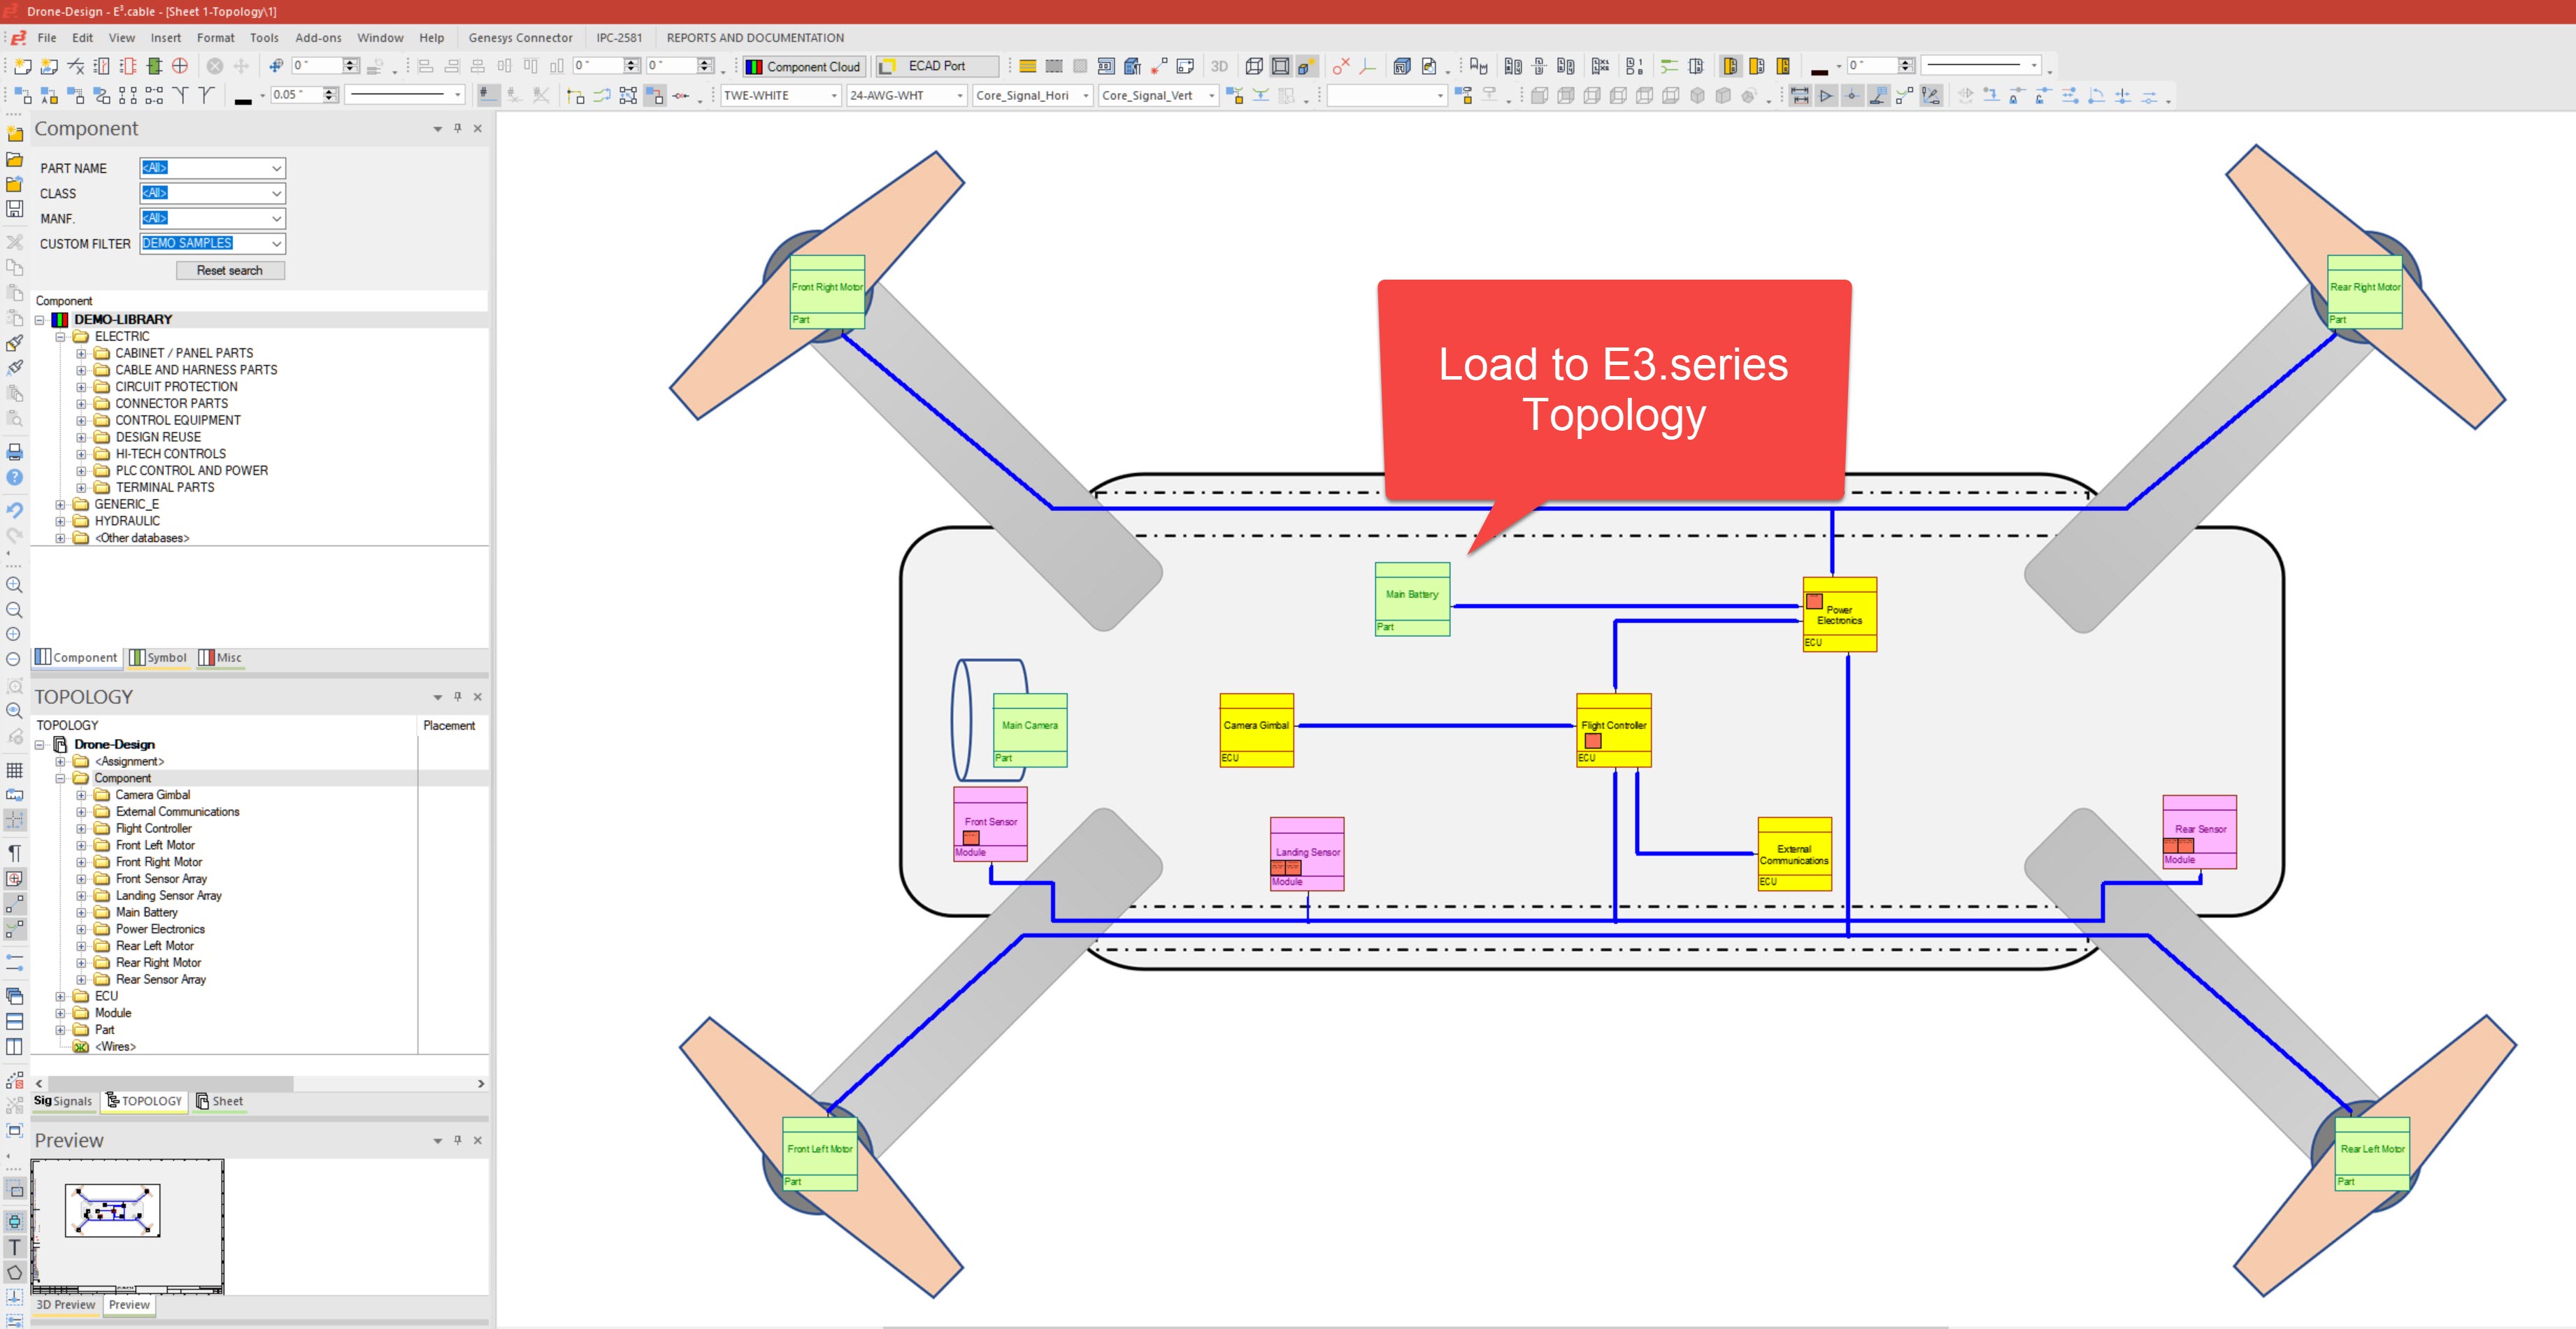The height and width of the screenshot is (1329, 2576).
Task: Toggle auto-hide pin on the Preview panel
Action: [x=458, y=1140]
